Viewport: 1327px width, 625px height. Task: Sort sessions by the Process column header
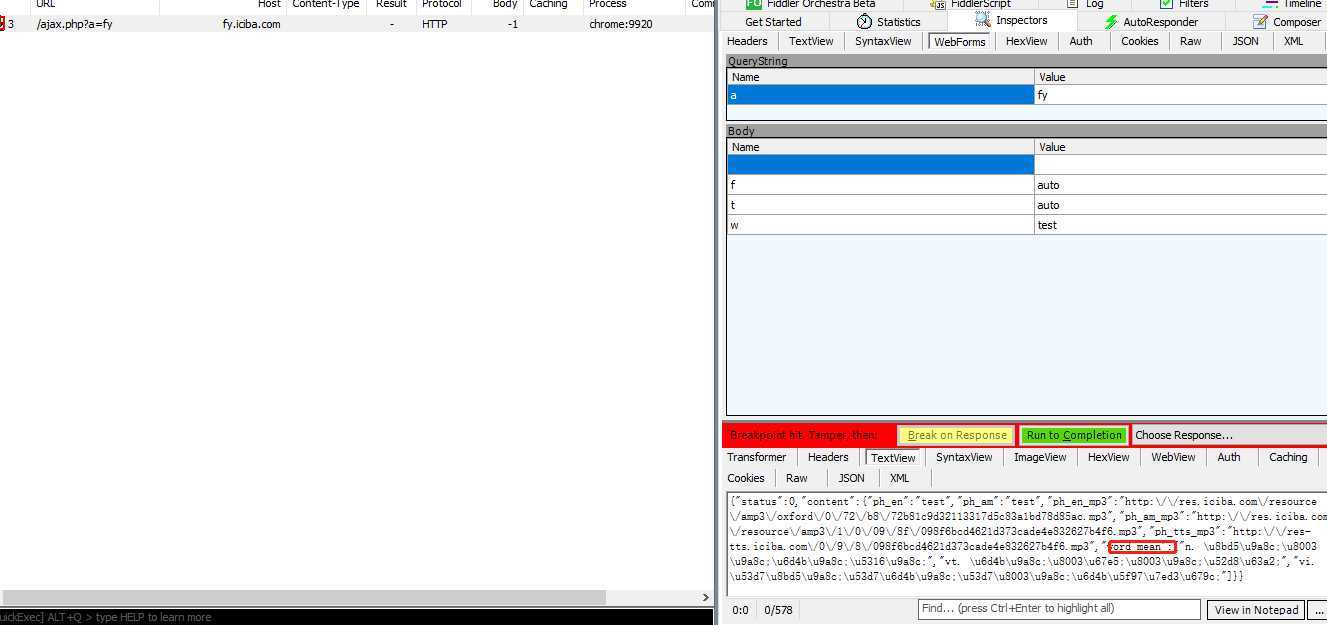[x=635, y=5]
